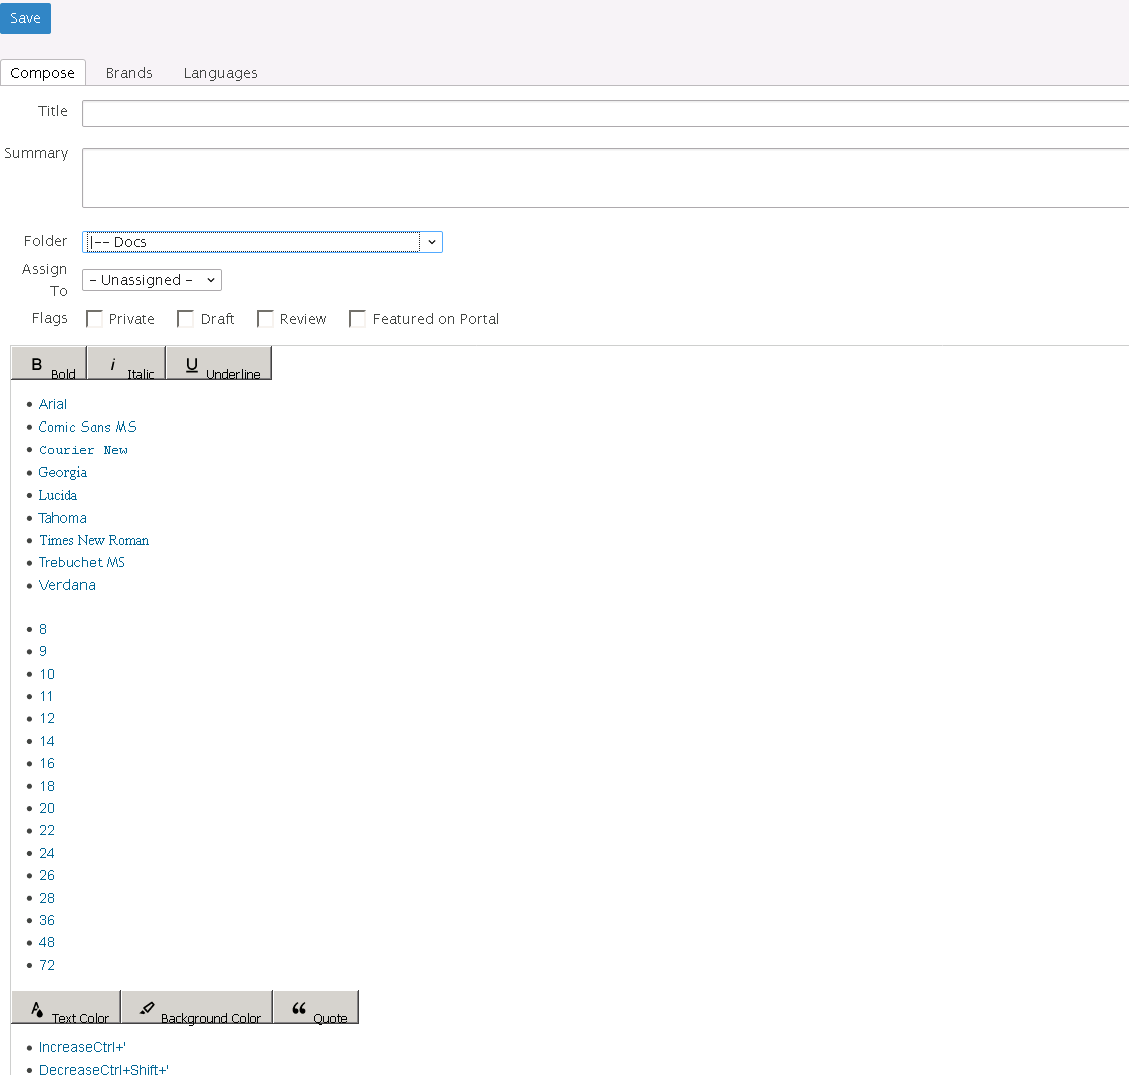Focus the Summary text area
1129x1075 pixels.
[x=605, y=178]
